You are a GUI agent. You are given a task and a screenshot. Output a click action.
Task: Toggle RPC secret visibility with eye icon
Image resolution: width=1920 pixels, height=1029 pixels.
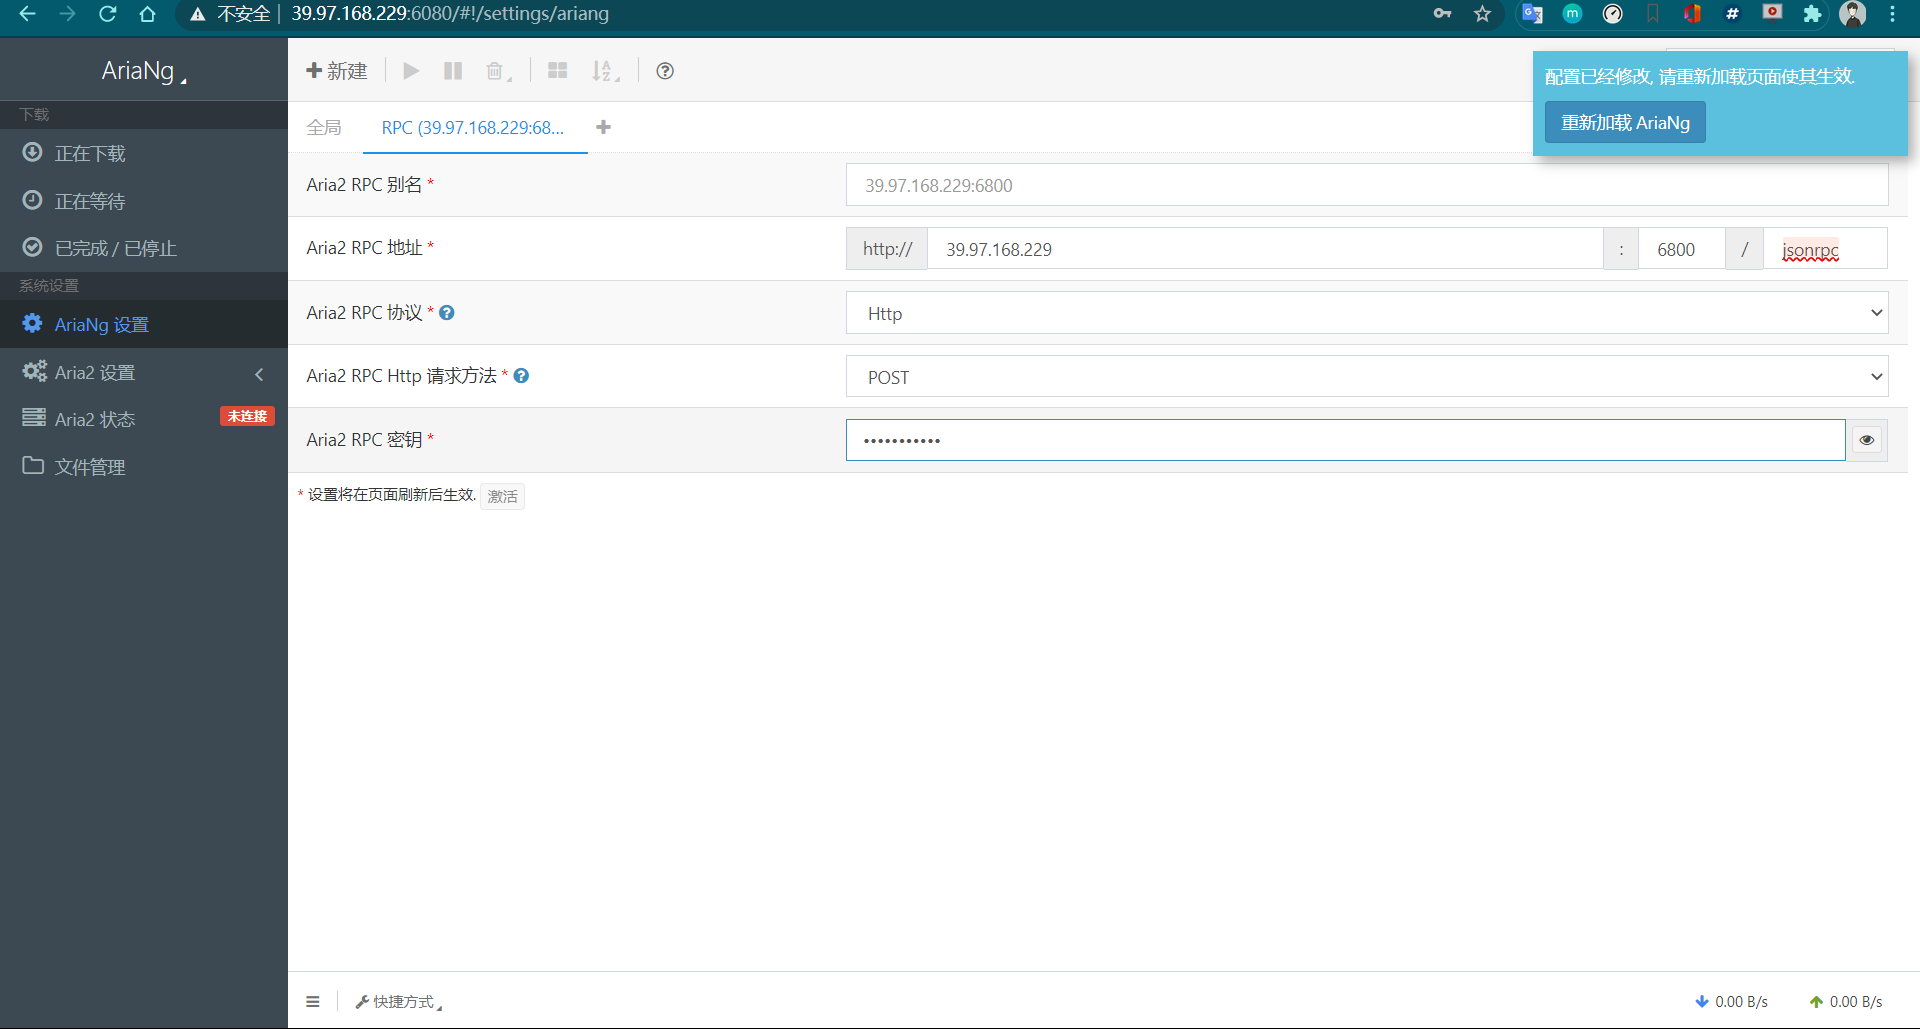pyautogui.click(x=1866, y=440)
